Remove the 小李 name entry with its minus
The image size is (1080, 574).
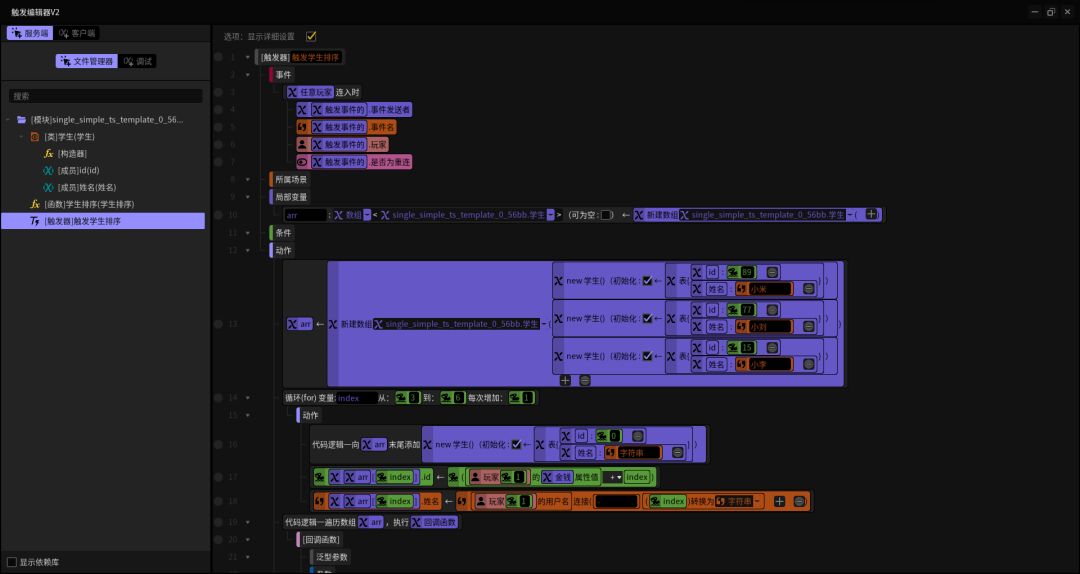pyautogui.click(x=809, y=365)
